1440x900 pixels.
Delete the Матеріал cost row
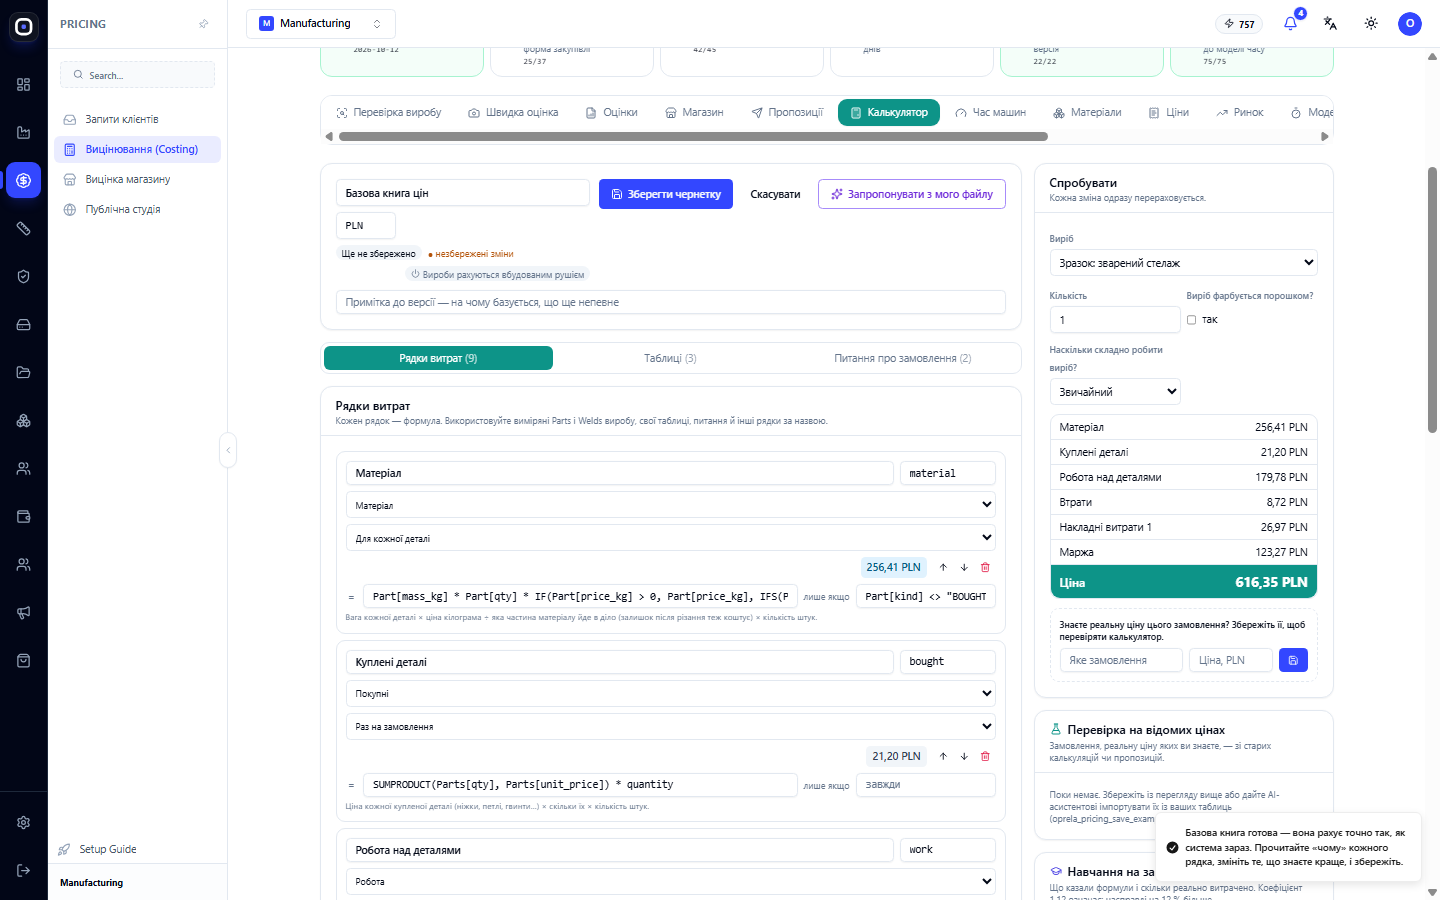985,567
